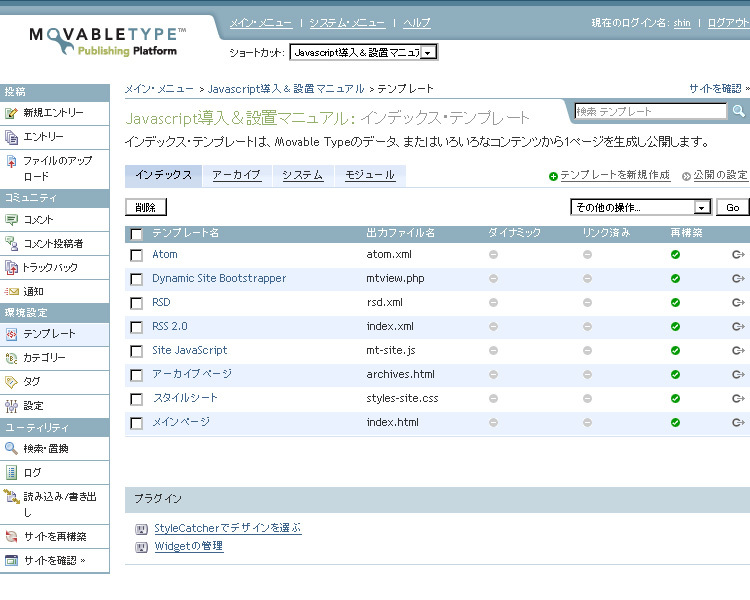The width and height of the screenshot is (750, 600).
Task: Click the 'mtview.php' output file cell
Action: pyautogui.click(x=395, y=278)
